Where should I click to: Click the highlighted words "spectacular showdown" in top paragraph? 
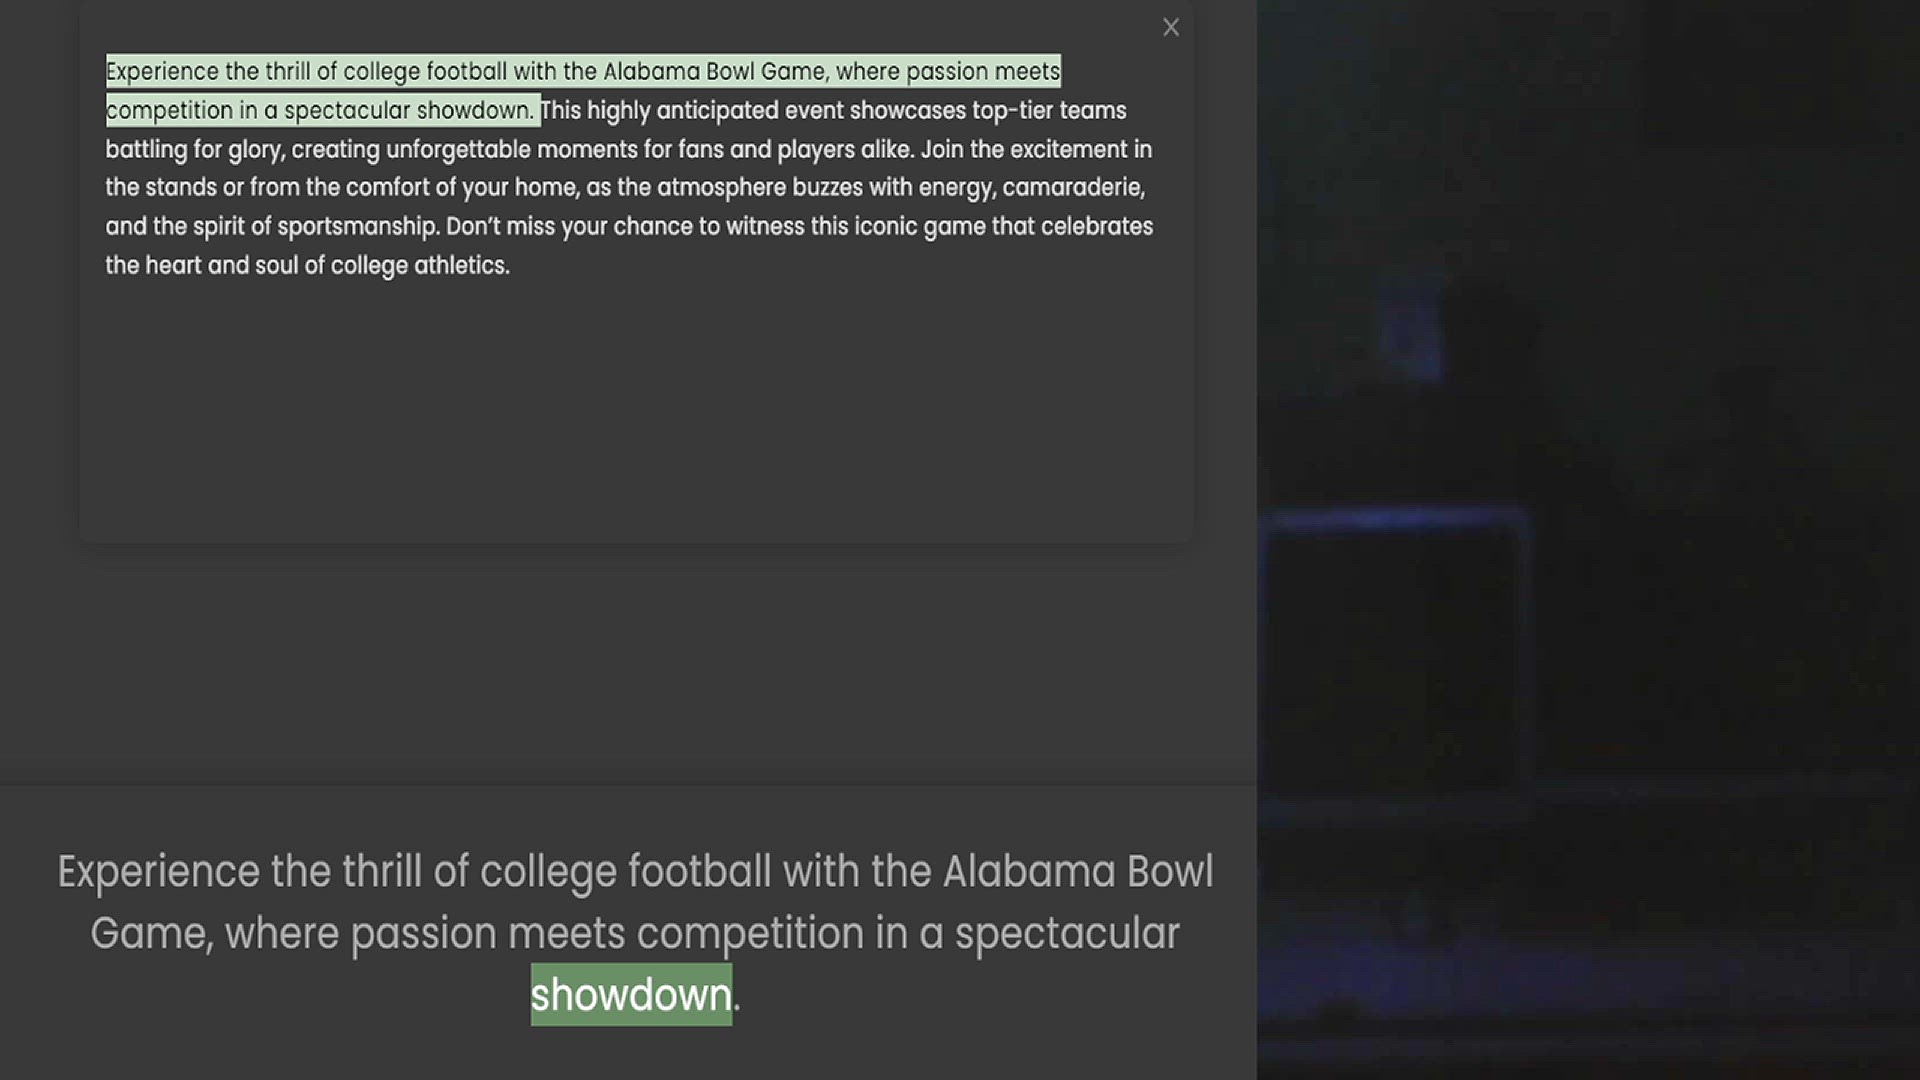pos(408,111)
